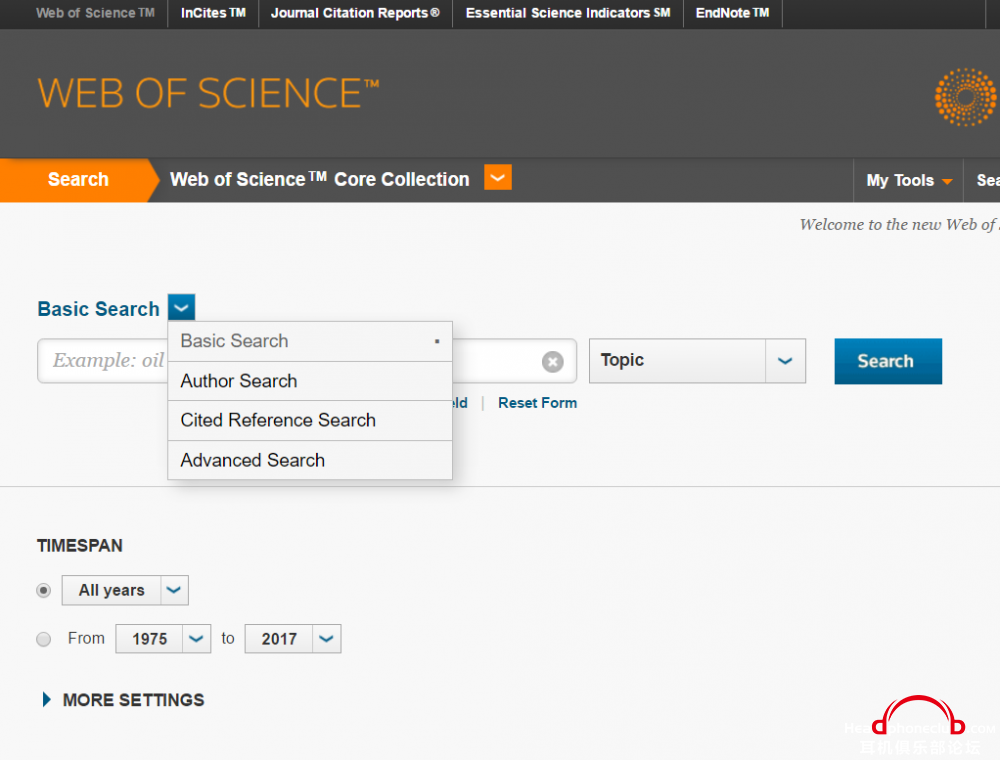The image size is (1000, 760).
Task: Choose Basic Search from the dropdown menu
Action: pos(310,341)
